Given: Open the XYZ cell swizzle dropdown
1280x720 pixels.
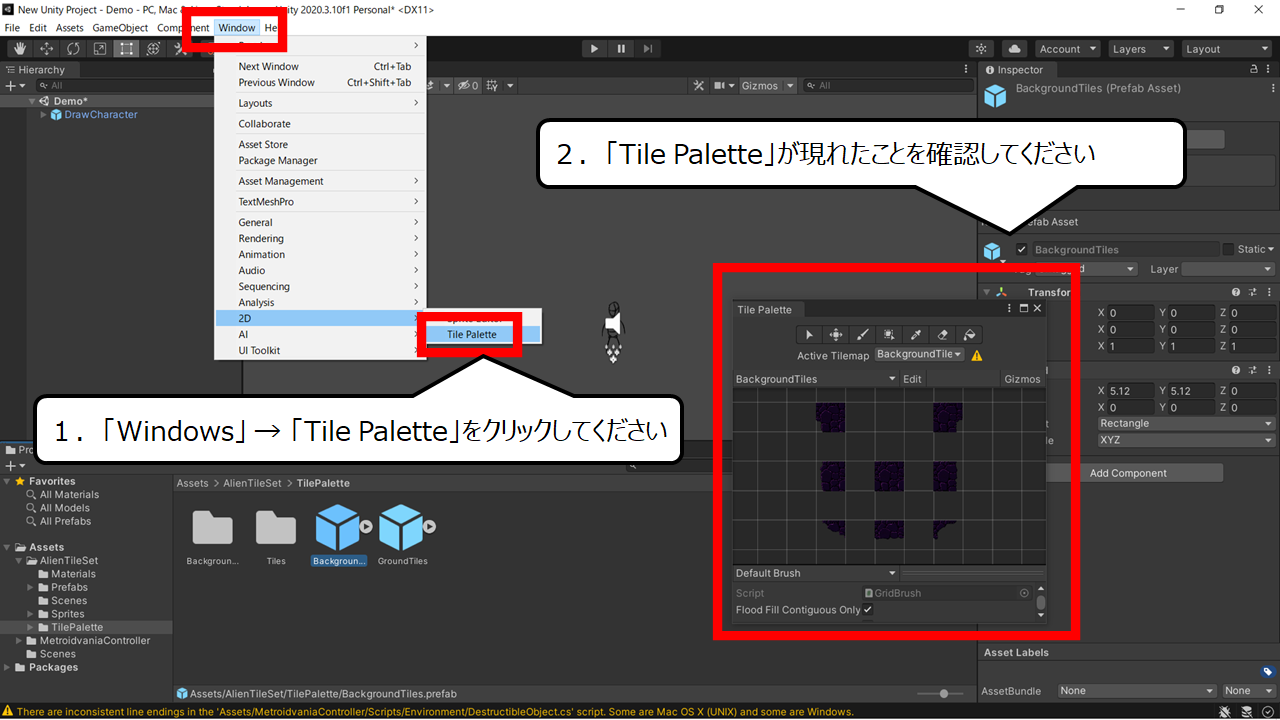Looking at the screenshot, I should (x=1185, y=440).
